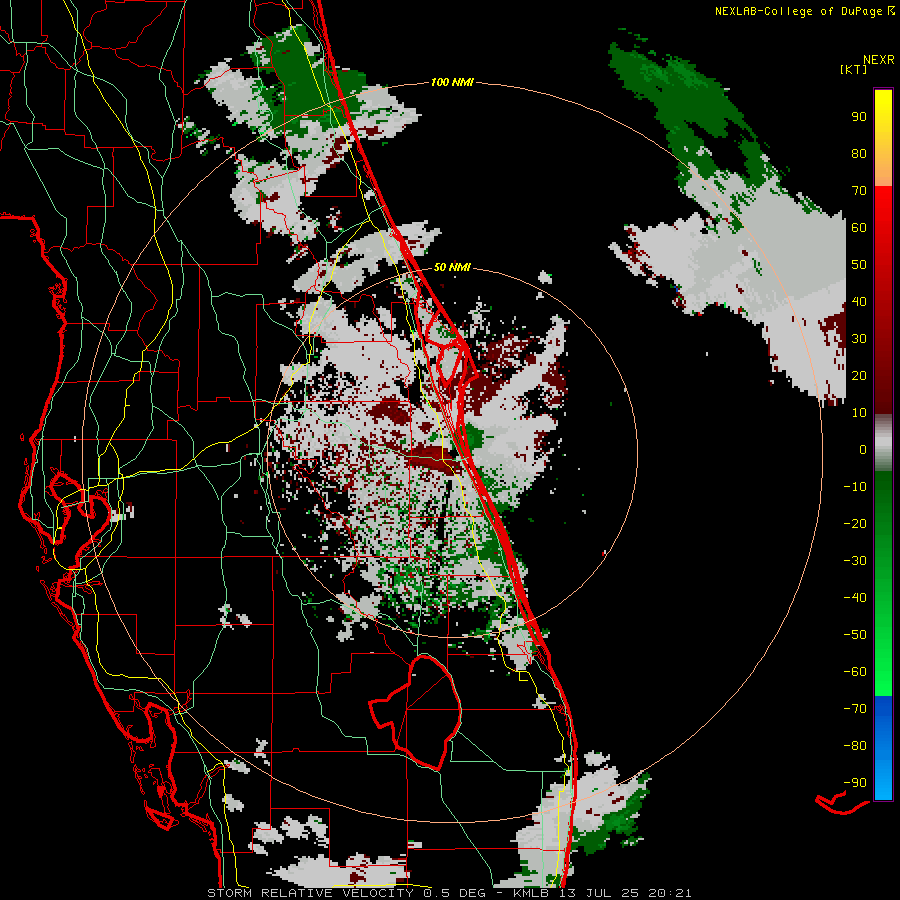The image size is (900, 900).
Task: Click the 10 value on velocity scale
Action: pyautogui.click(x=859, y=413)
